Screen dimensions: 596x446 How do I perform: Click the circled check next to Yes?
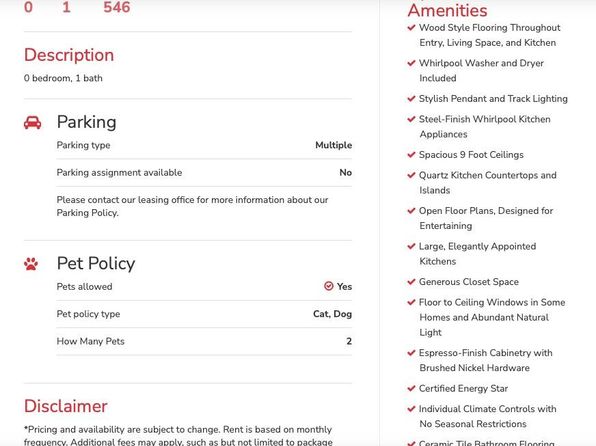tap(329, 286)
